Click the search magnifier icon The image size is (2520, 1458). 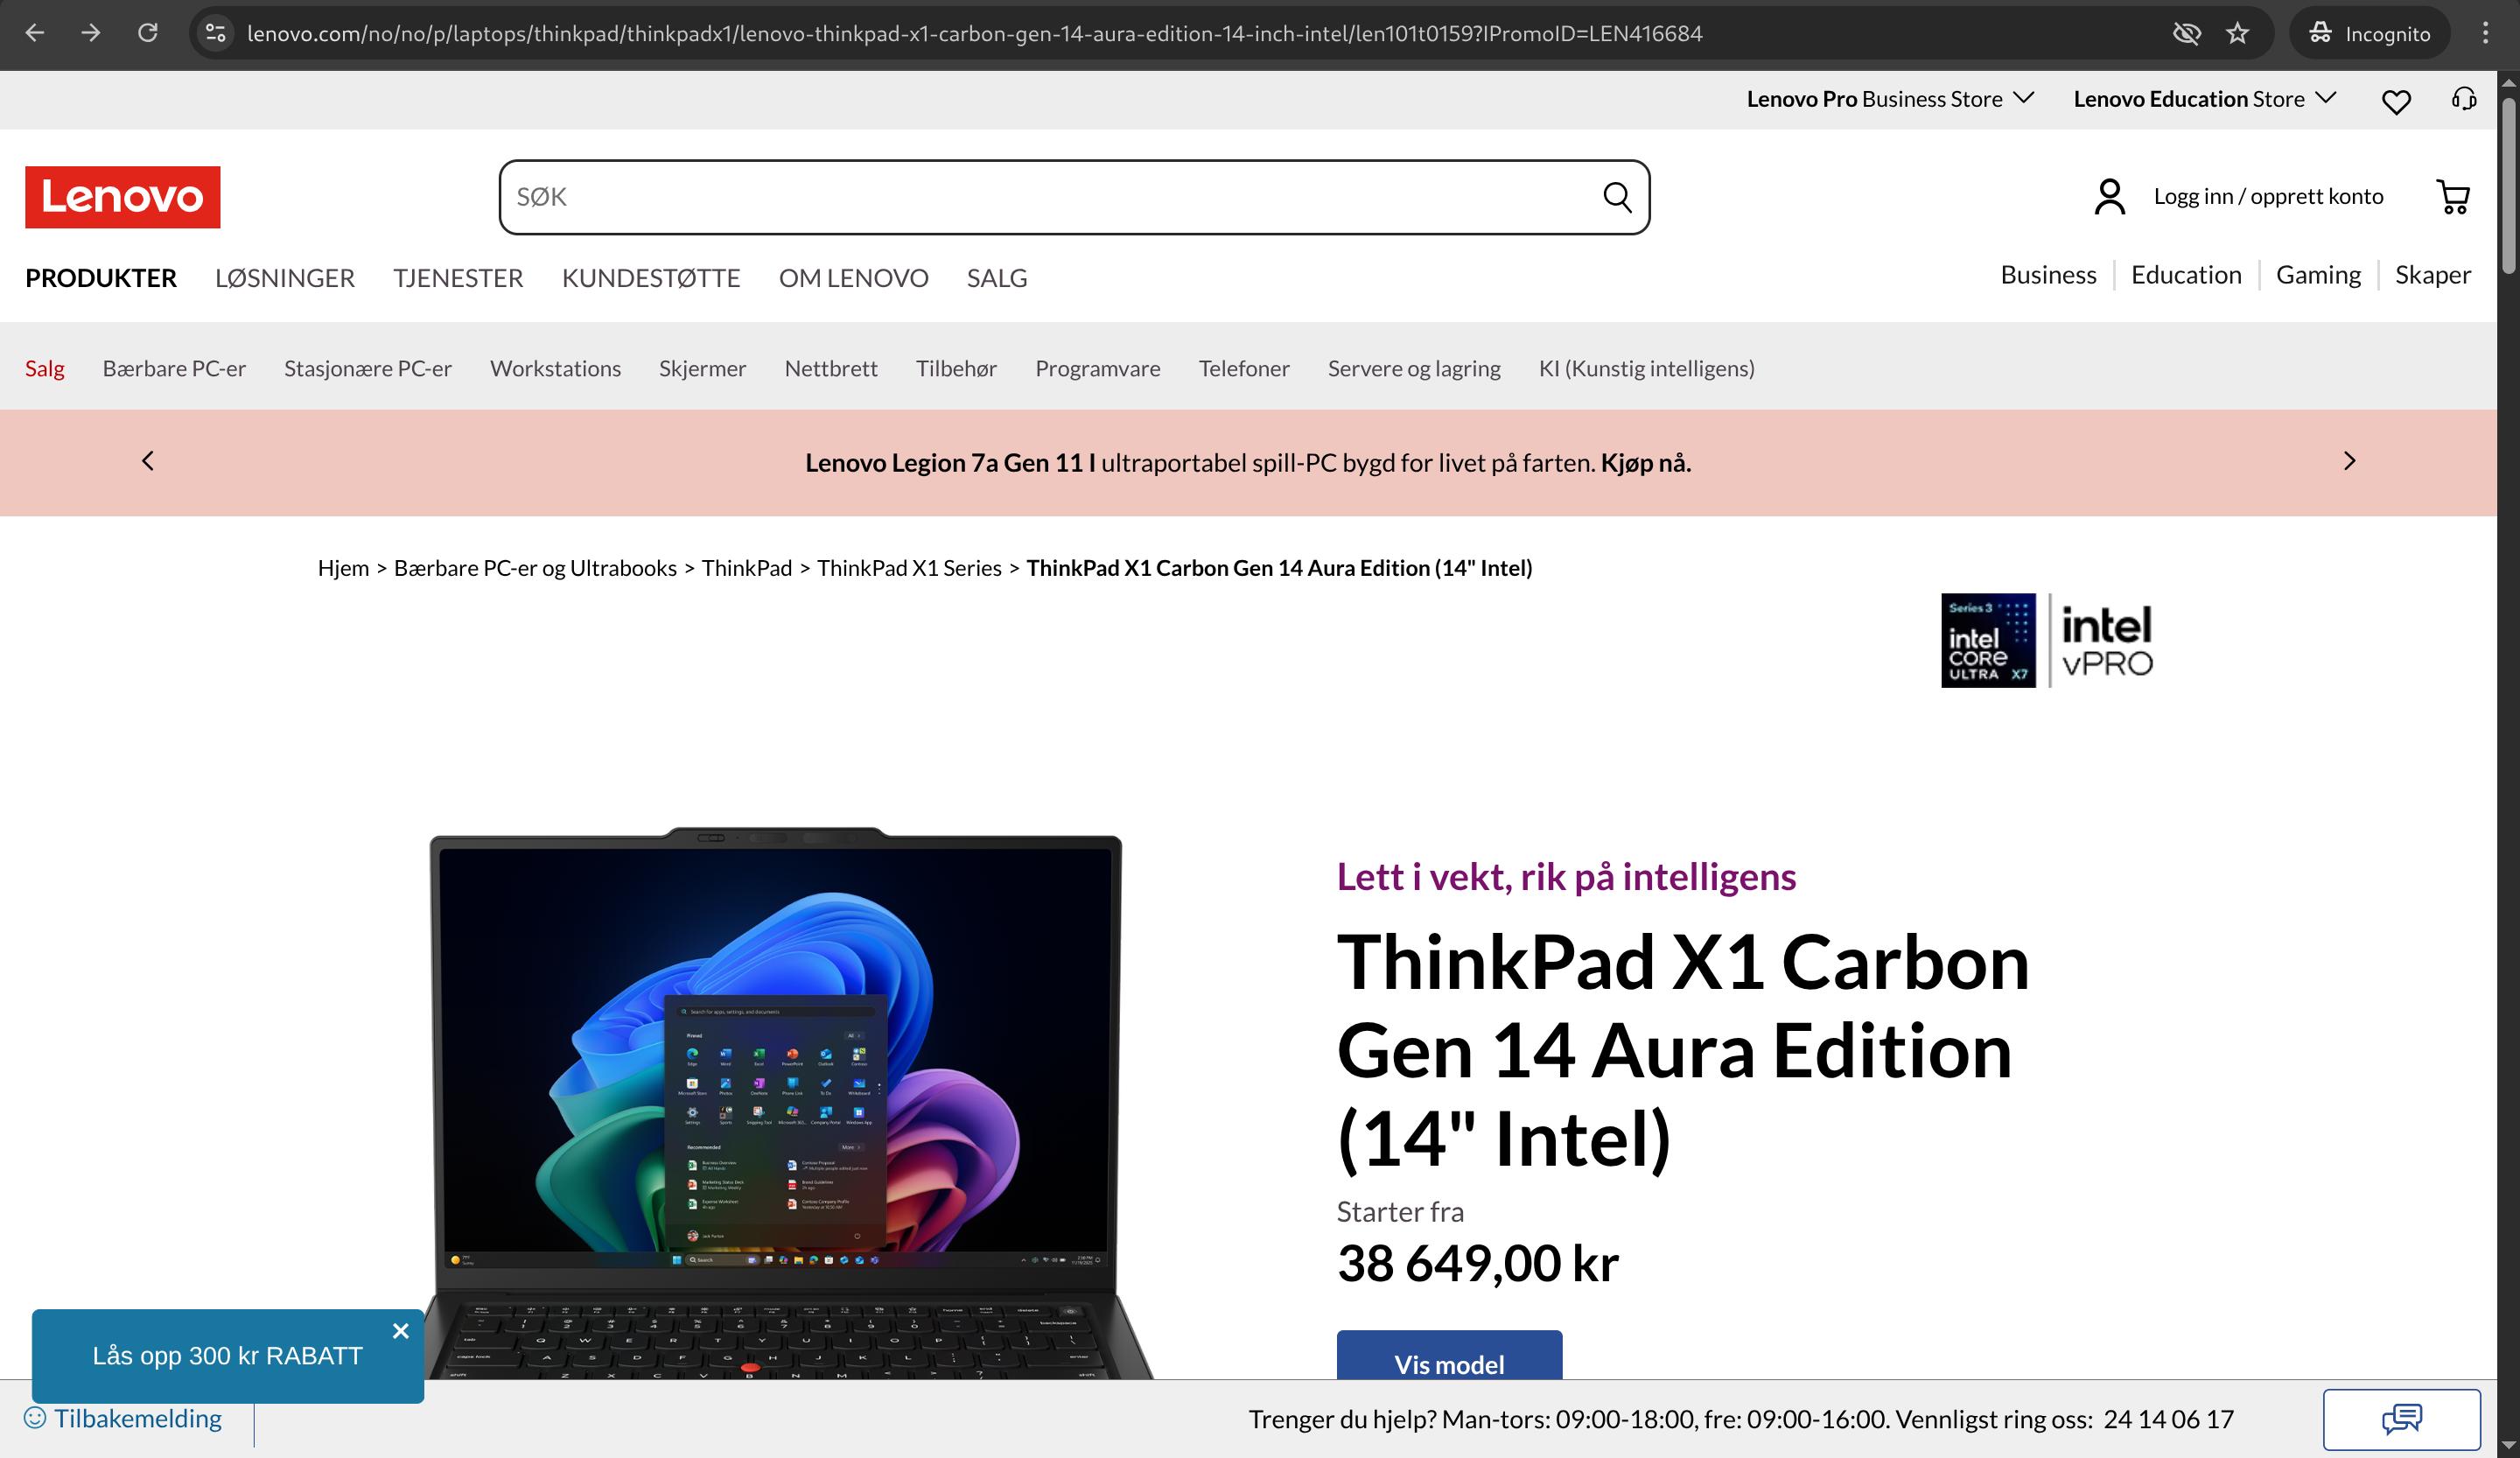pyautogui.click(x=1617, y=197)
